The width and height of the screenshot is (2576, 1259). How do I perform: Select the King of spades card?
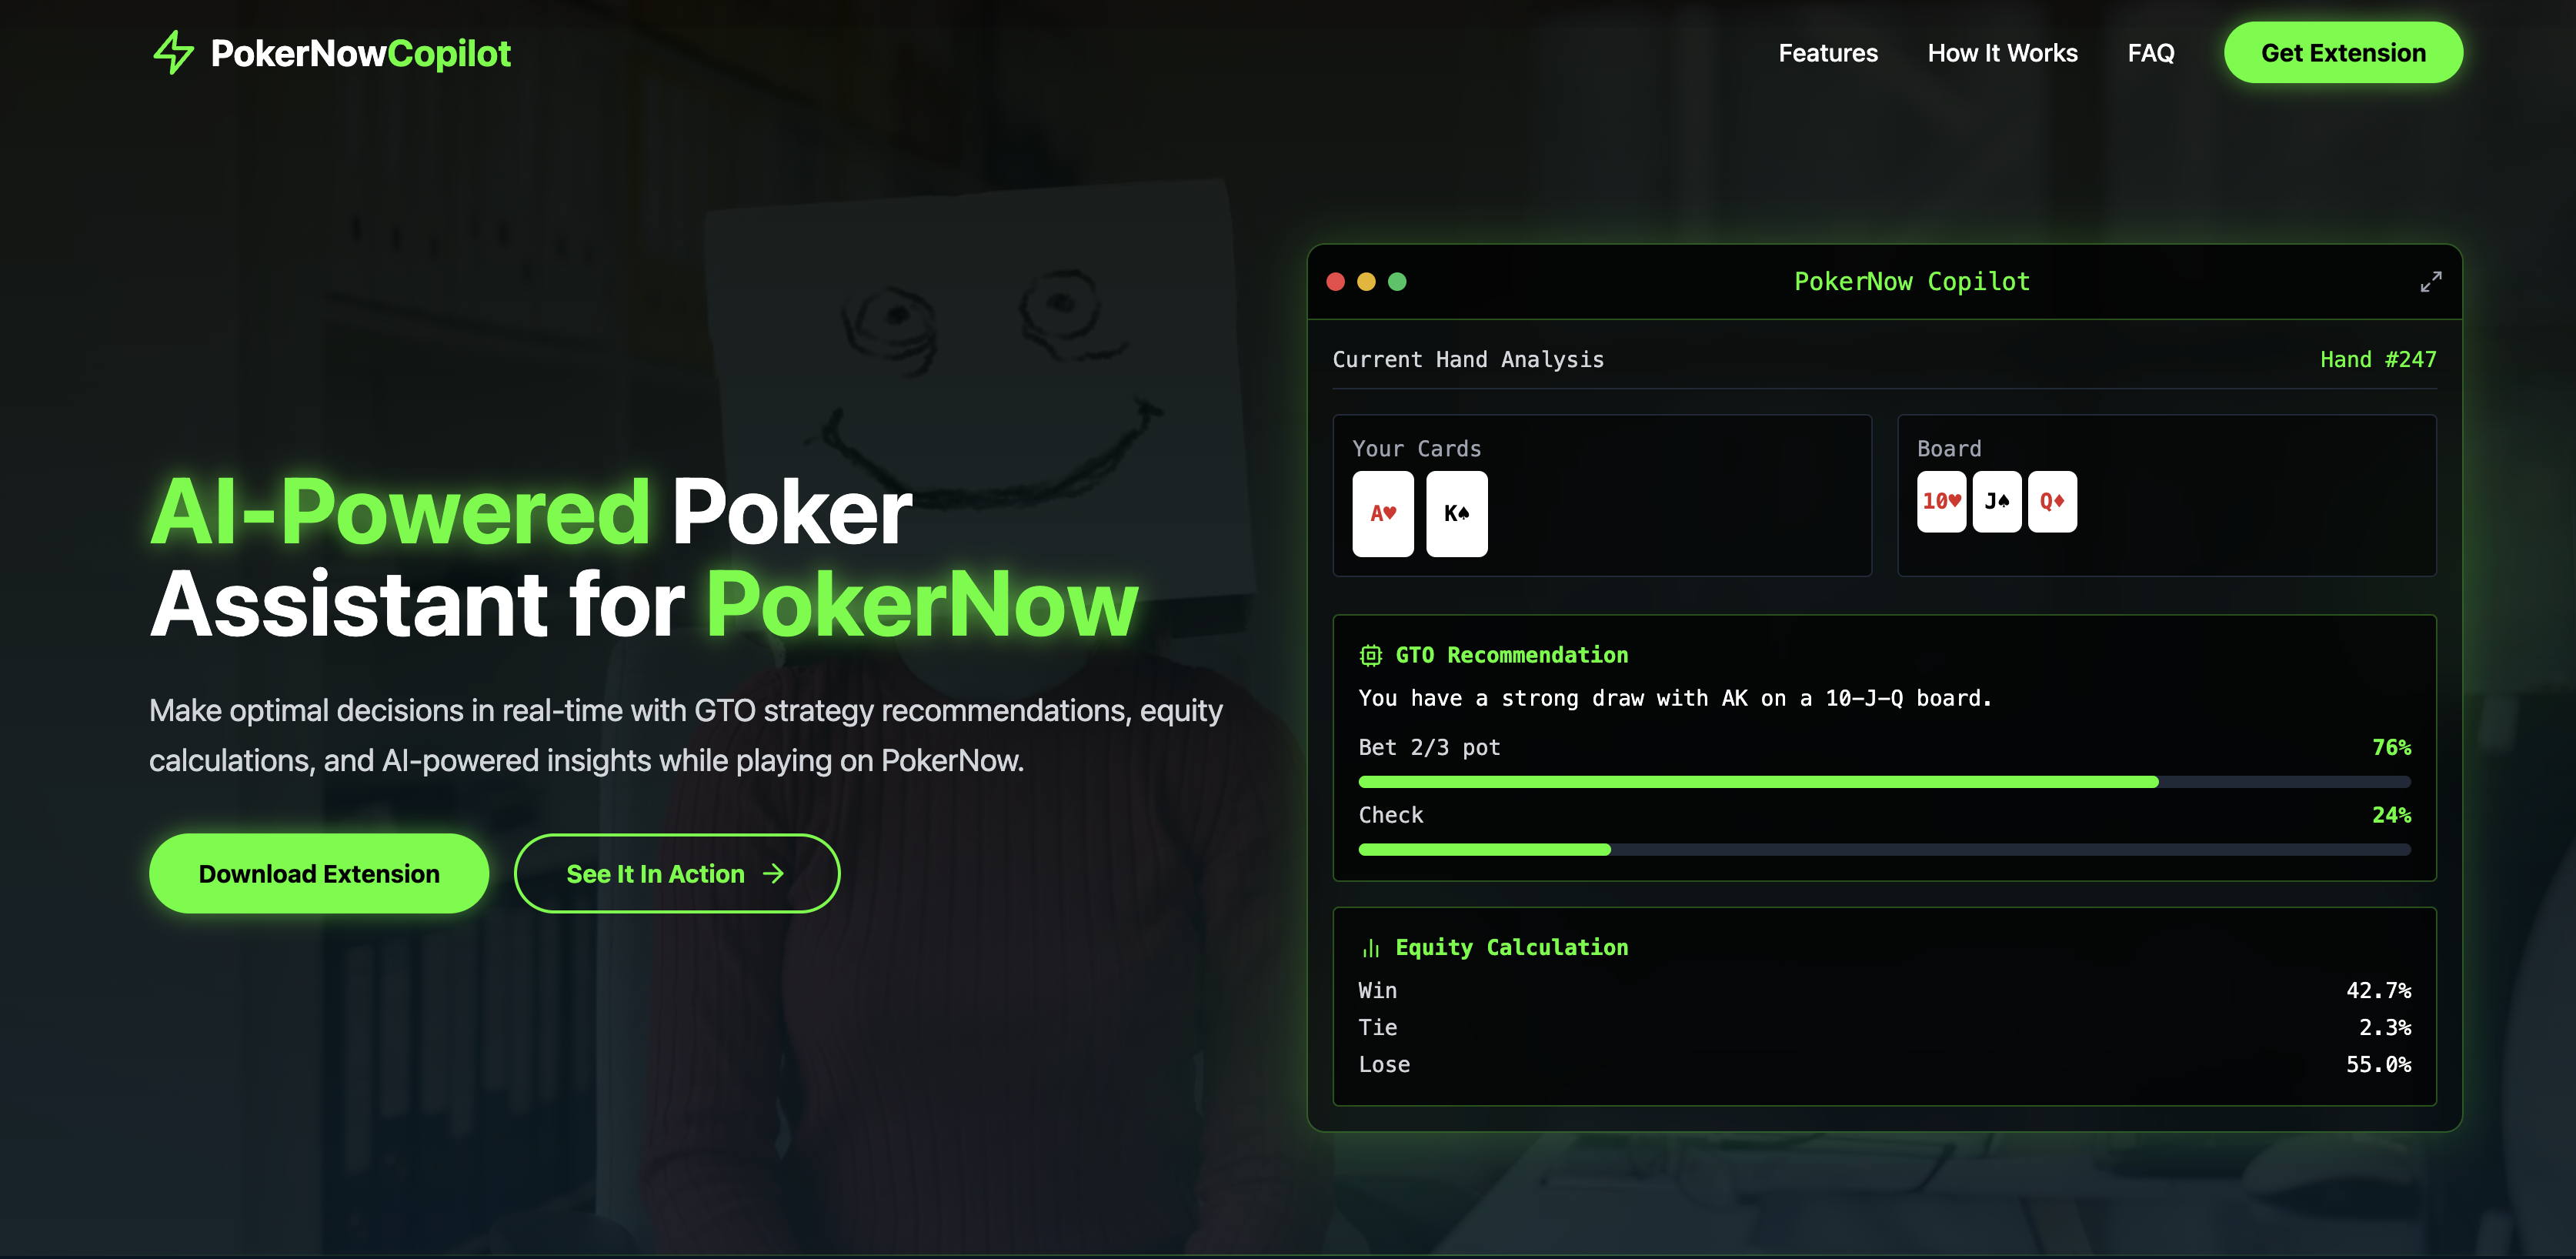pos(1456,514)
